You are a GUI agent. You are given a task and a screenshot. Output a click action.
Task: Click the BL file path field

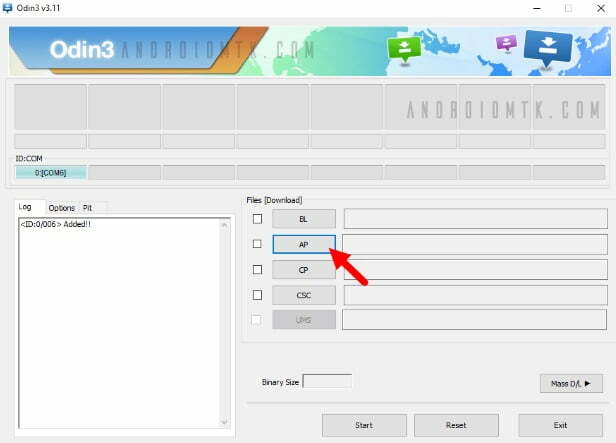(x=475, y=219)
